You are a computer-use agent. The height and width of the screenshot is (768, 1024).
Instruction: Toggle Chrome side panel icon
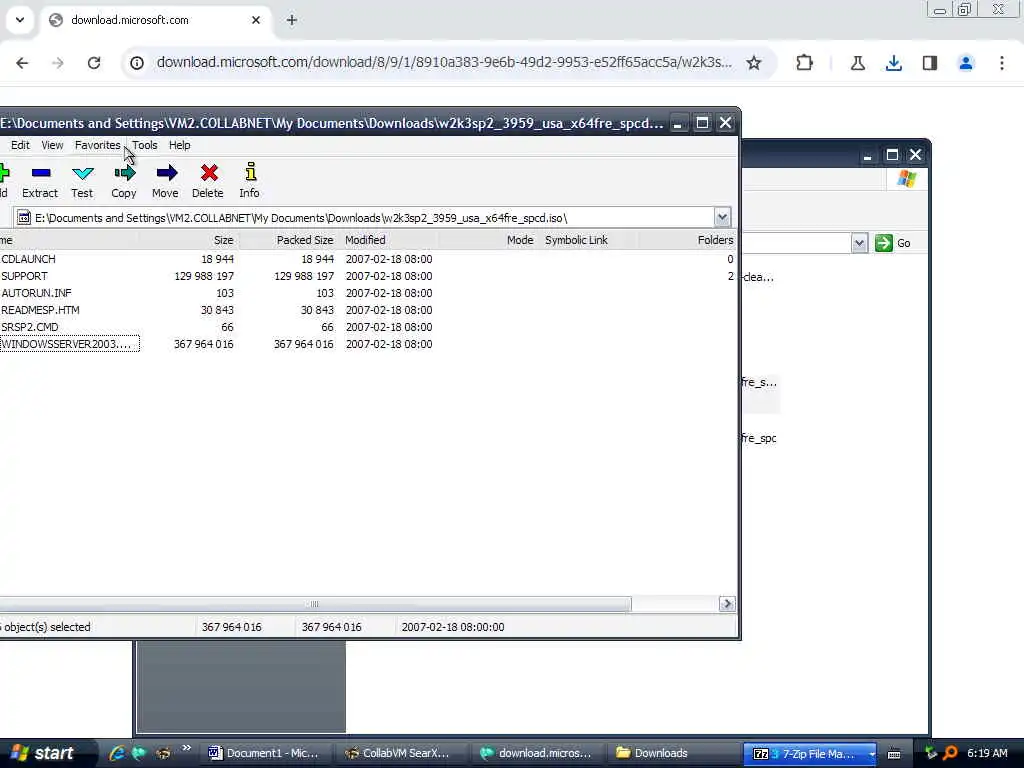930,63
